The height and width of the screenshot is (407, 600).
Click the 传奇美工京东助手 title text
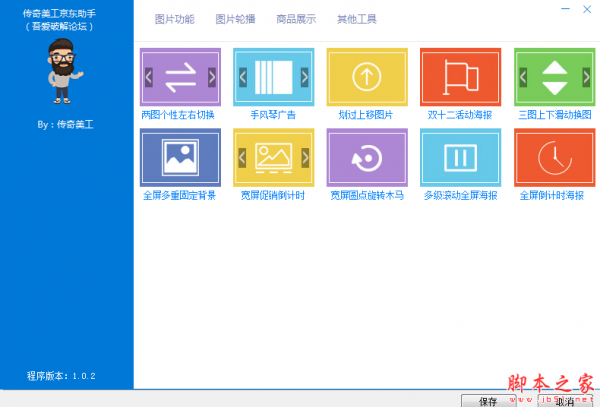pos(59,14)
